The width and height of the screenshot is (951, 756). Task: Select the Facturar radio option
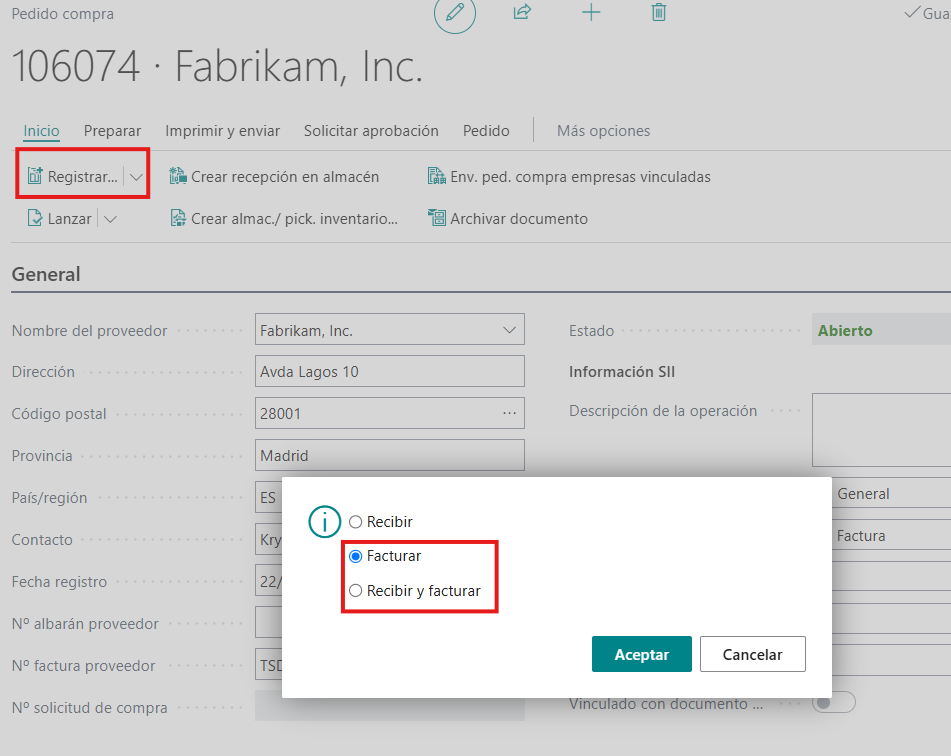point(355,556)
